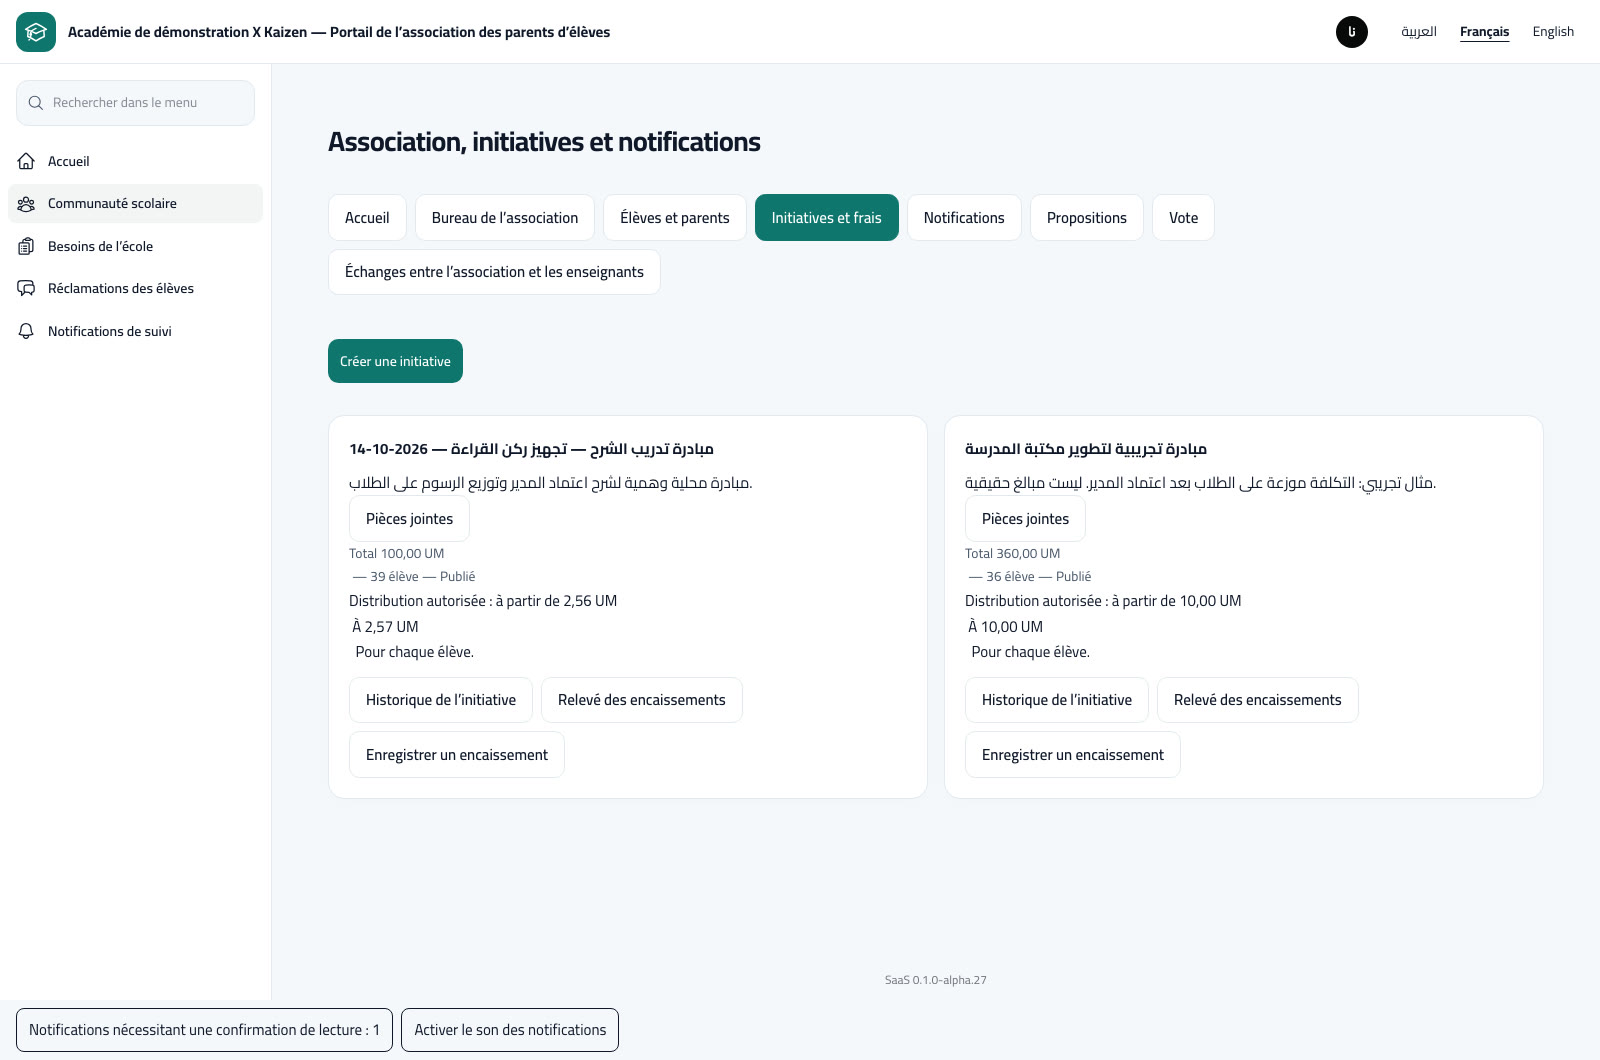The image size is (1600, 1060).
Task: Switch to the Accueil tab
Action: 367,218
